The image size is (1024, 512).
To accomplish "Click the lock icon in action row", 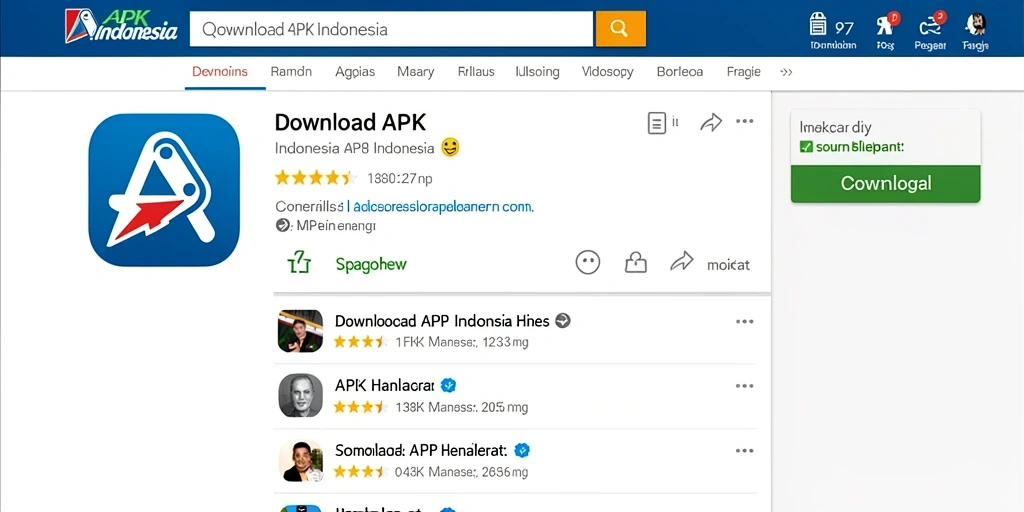I will click(635, 263).
